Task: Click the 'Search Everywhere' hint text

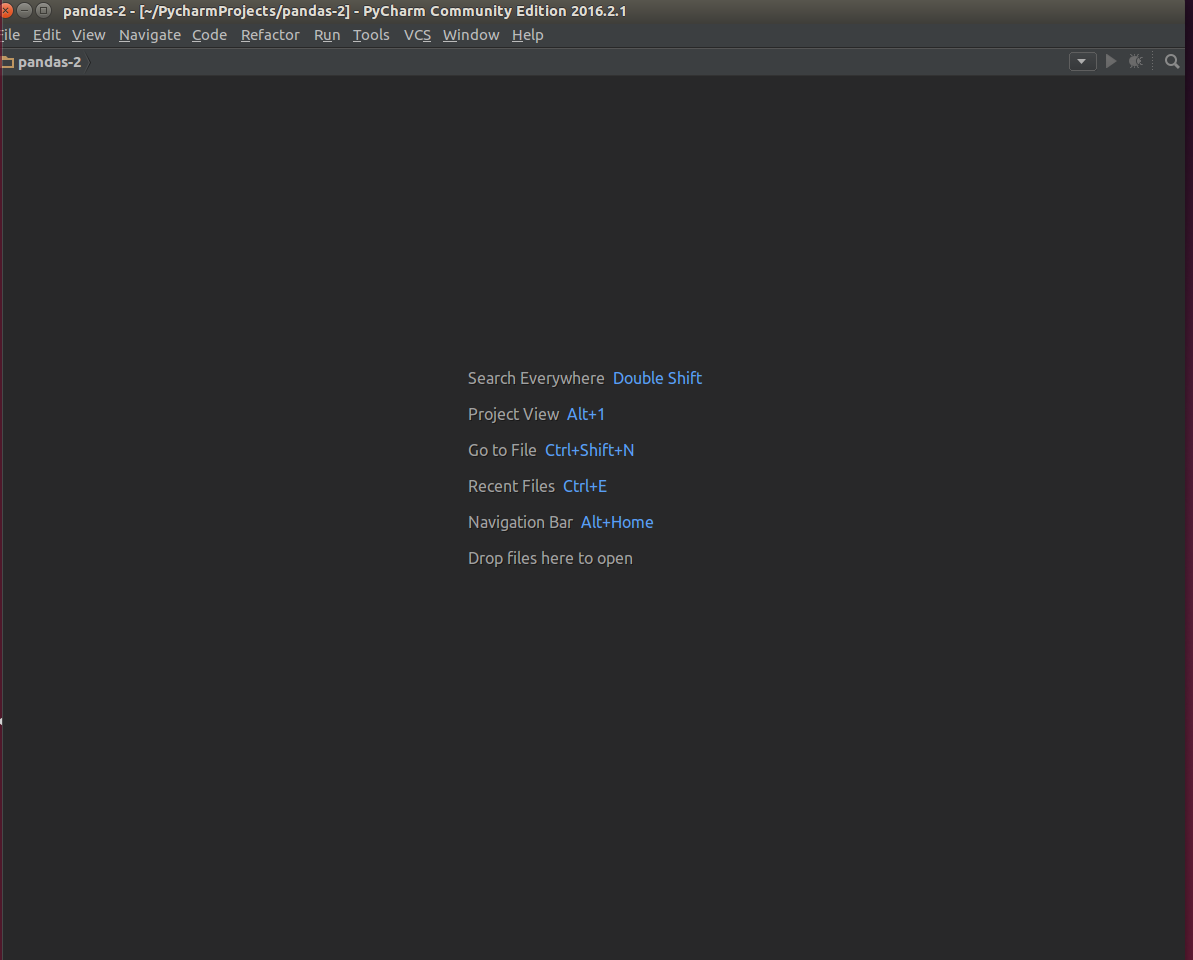Action: pos(536,379)
